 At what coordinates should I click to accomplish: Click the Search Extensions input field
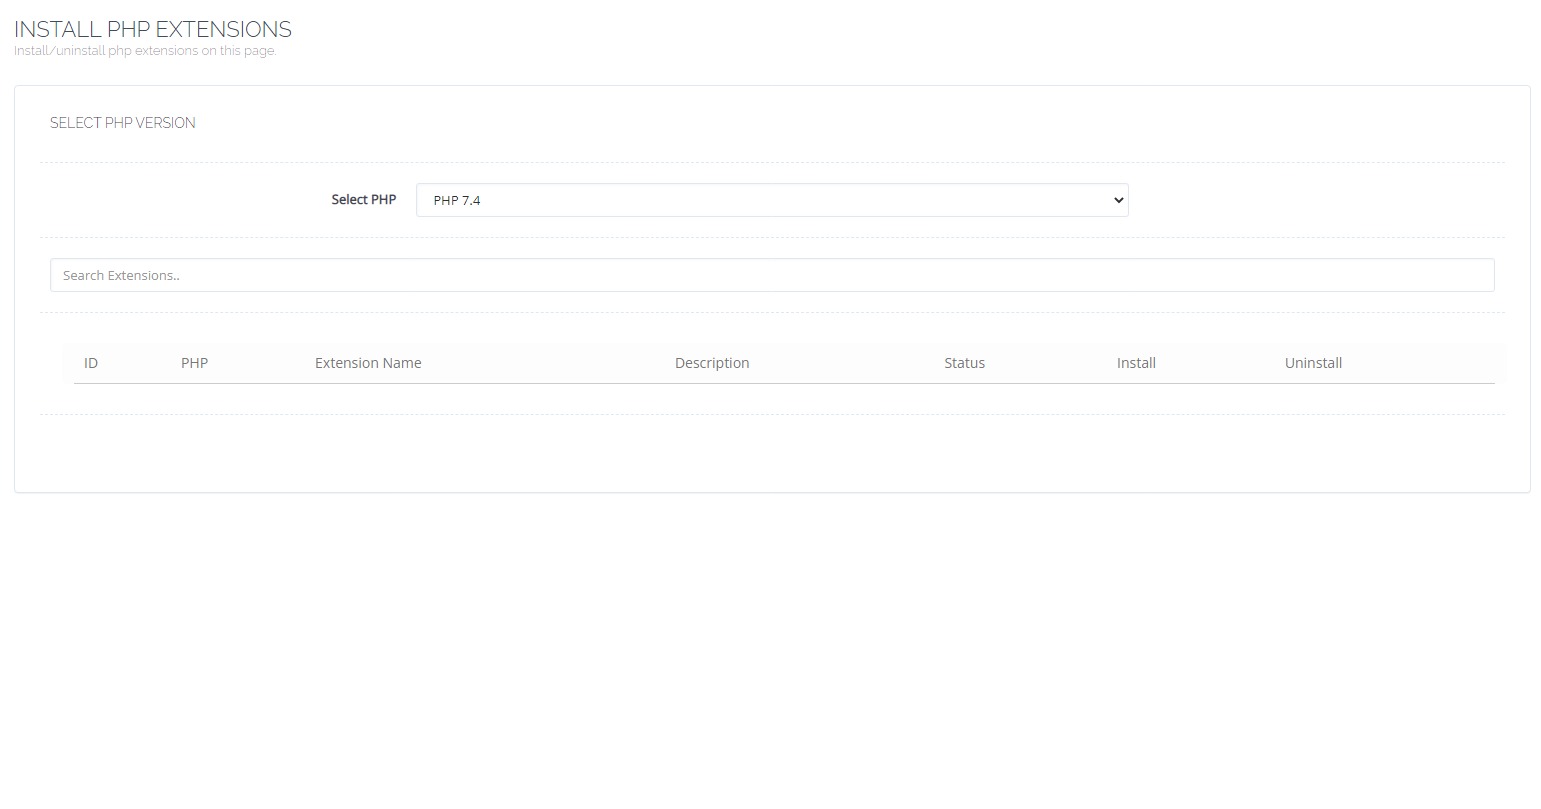[772, 275]
